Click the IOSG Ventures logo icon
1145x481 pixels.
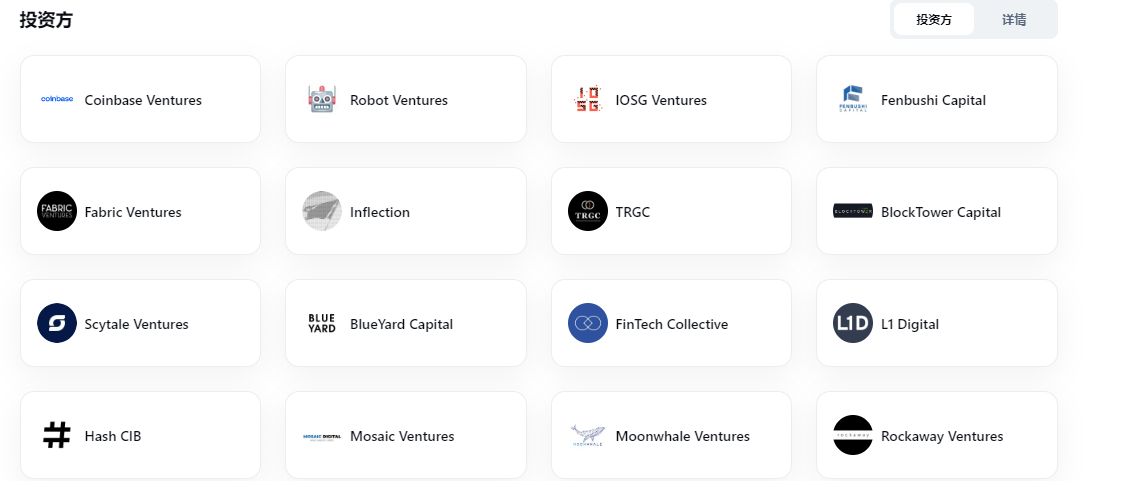coord(588,99)
